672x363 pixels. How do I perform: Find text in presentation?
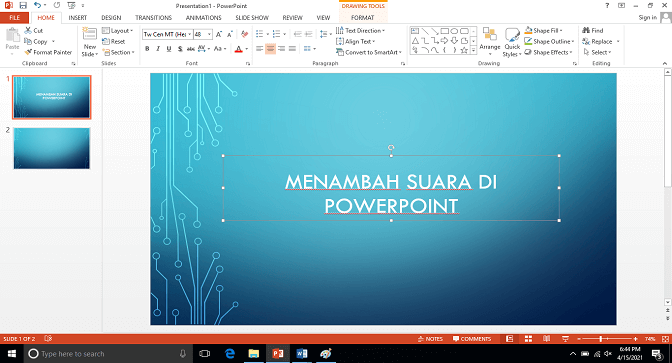click(593, 30)
